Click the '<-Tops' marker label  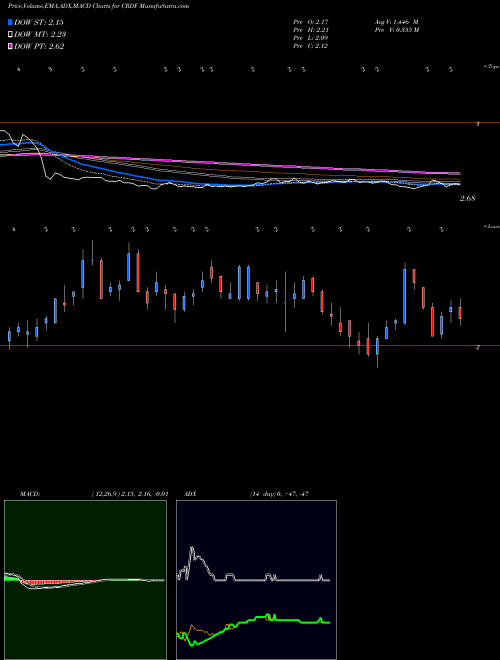[x=491, y=67]
